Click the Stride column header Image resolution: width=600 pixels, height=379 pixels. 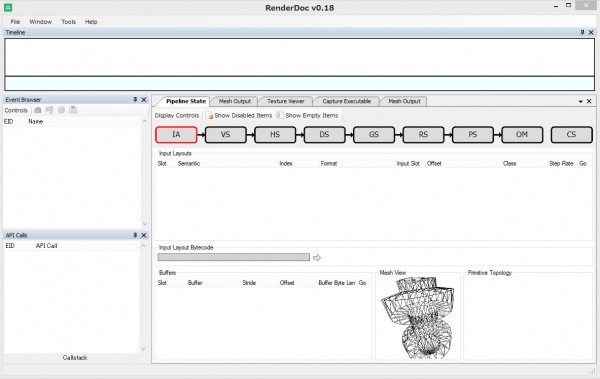tap(249, 283)
